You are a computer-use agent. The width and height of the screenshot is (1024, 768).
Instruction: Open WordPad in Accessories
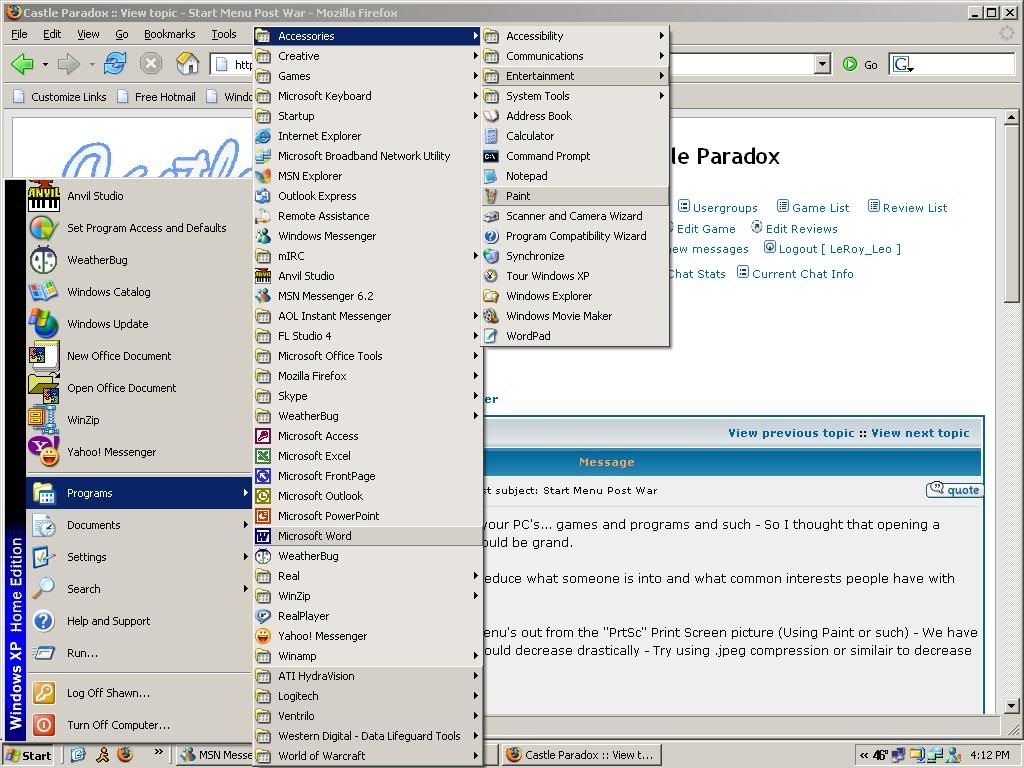click(575, 336)
